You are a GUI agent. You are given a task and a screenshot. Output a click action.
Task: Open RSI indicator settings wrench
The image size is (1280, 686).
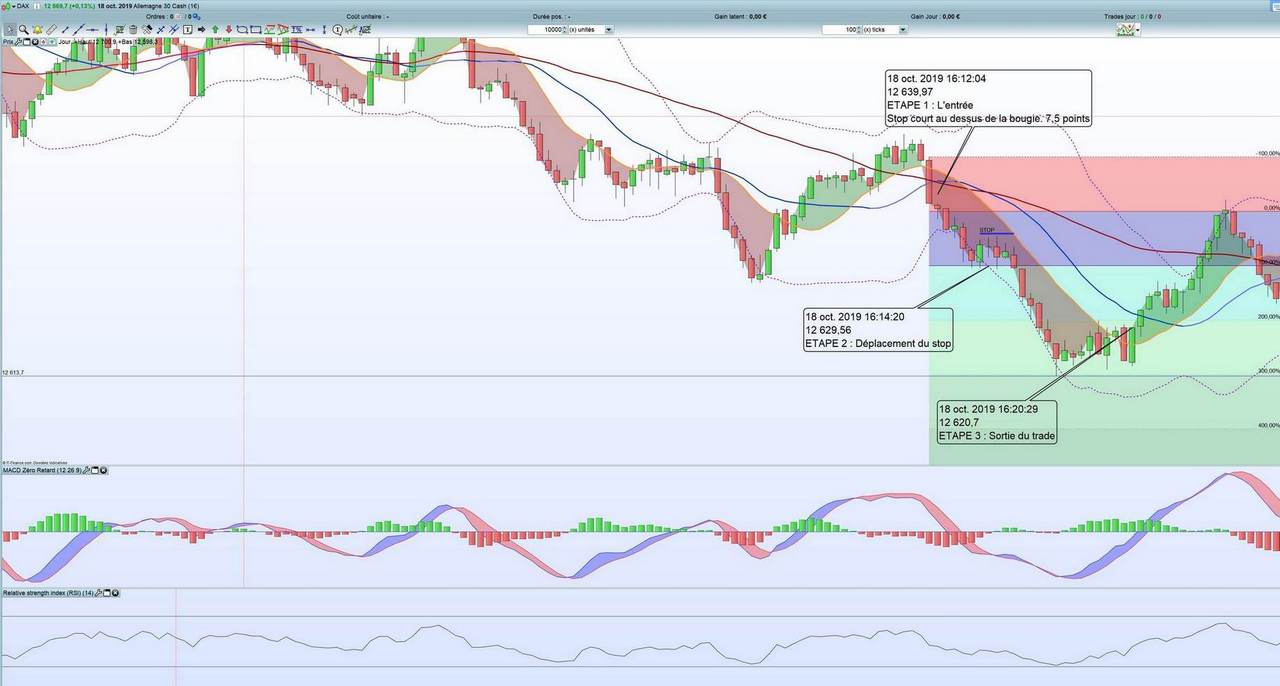[x=98, y=593]
